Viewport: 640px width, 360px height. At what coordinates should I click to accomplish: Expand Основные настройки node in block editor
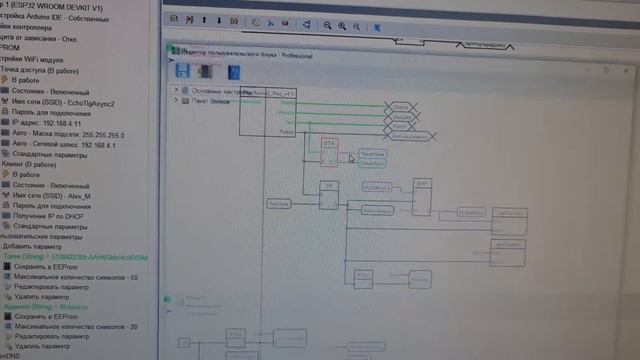[176, 90]
